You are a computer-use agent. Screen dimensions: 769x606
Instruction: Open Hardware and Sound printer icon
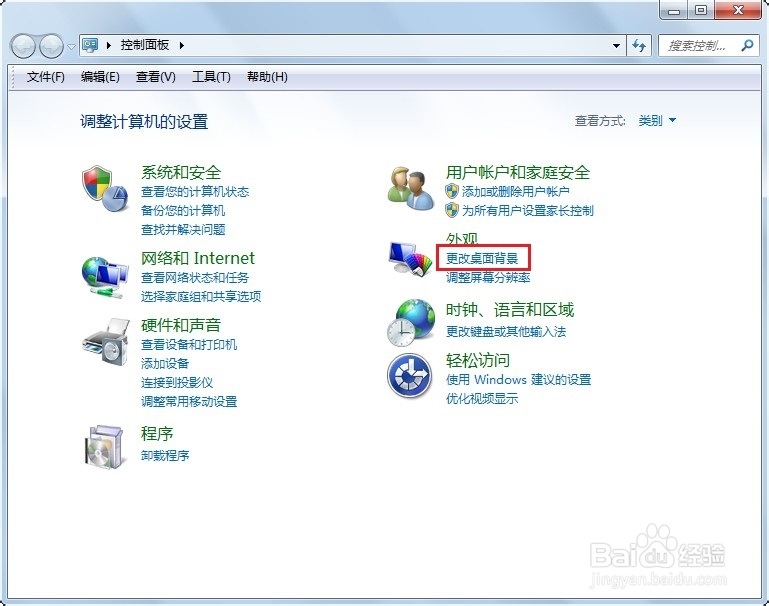tap(105, 342)
